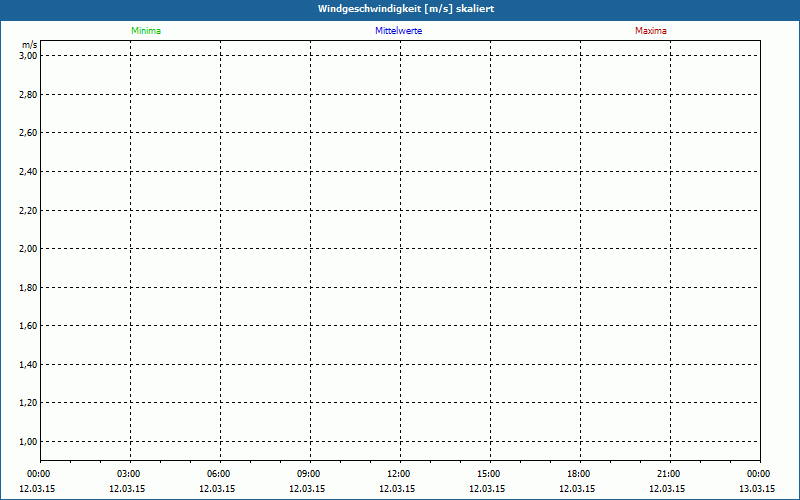Click the 06:00 time axis label
Image resolution: width=800 pixels, height=500 pixels.
coord(219,474)
